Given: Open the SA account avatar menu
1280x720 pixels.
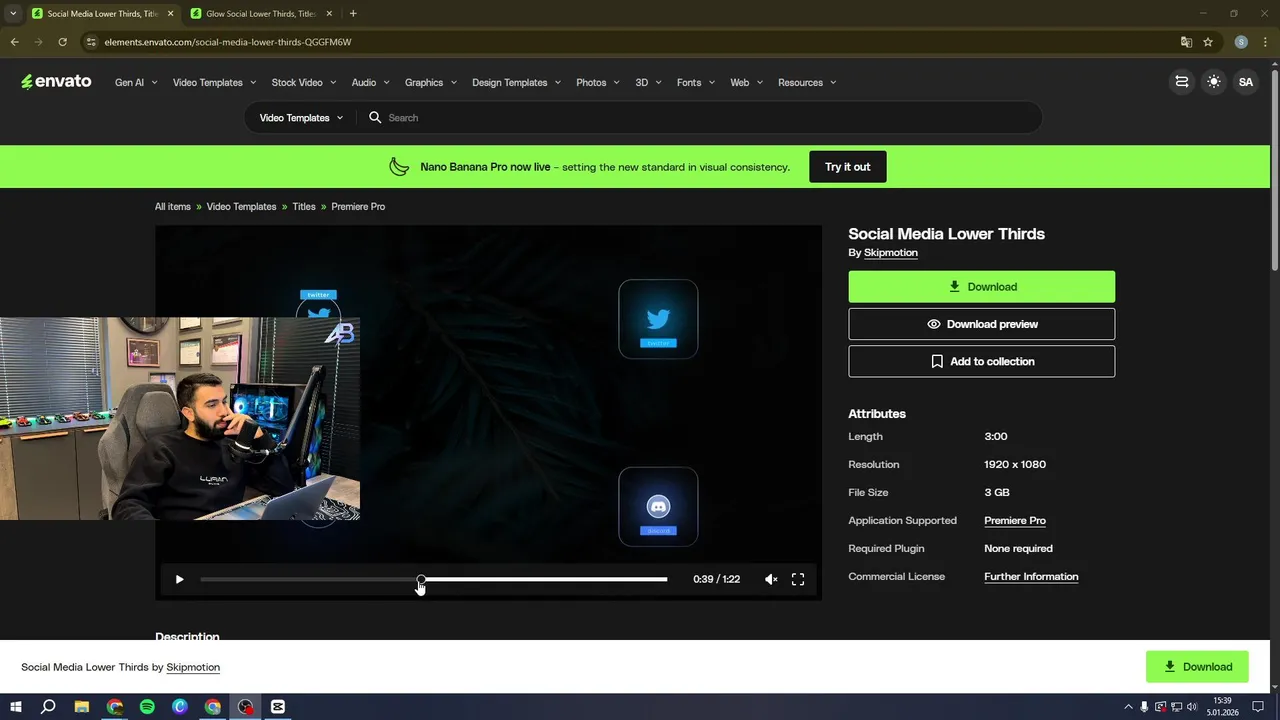Looking at the screenshot, I should tap(1246, 82).
